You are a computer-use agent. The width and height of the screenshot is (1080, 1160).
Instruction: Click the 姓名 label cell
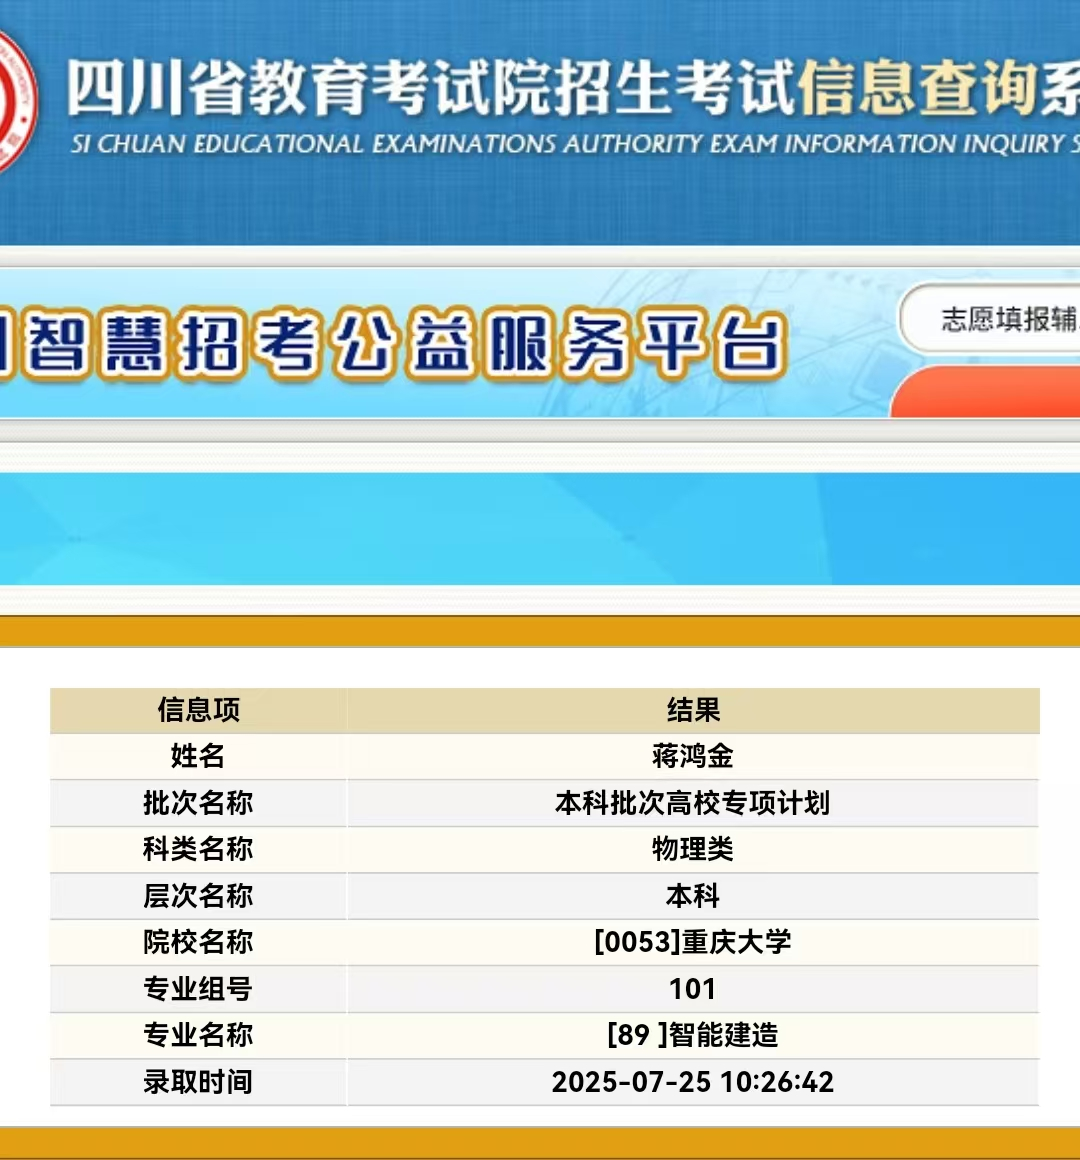tap(198, 756)
